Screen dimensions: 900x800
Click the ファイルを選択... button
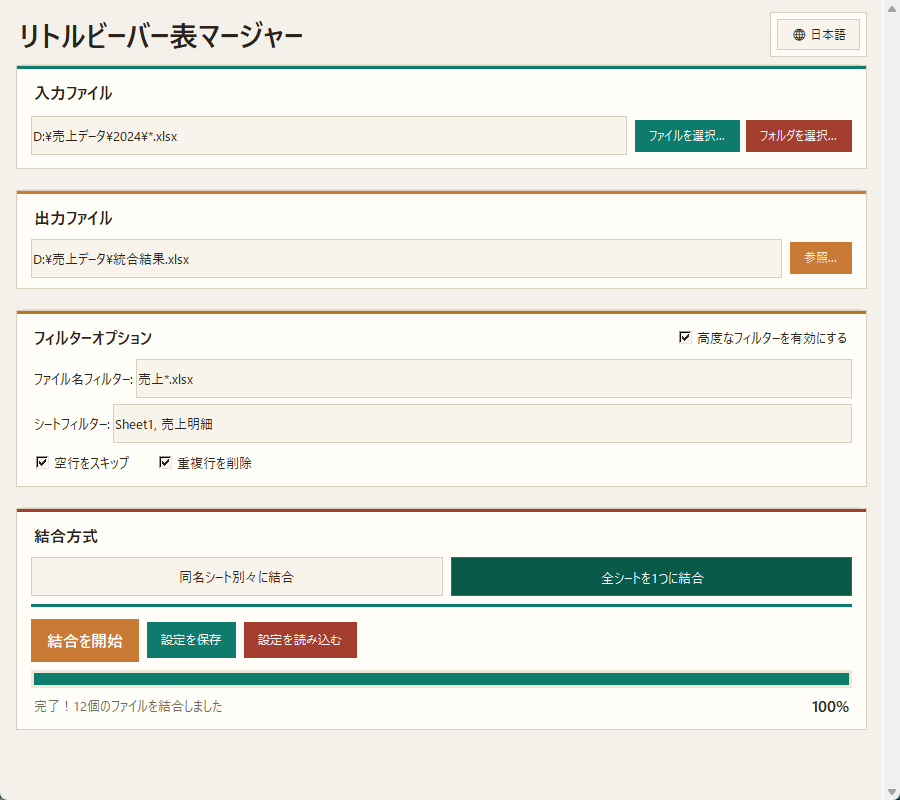point(687,136)
